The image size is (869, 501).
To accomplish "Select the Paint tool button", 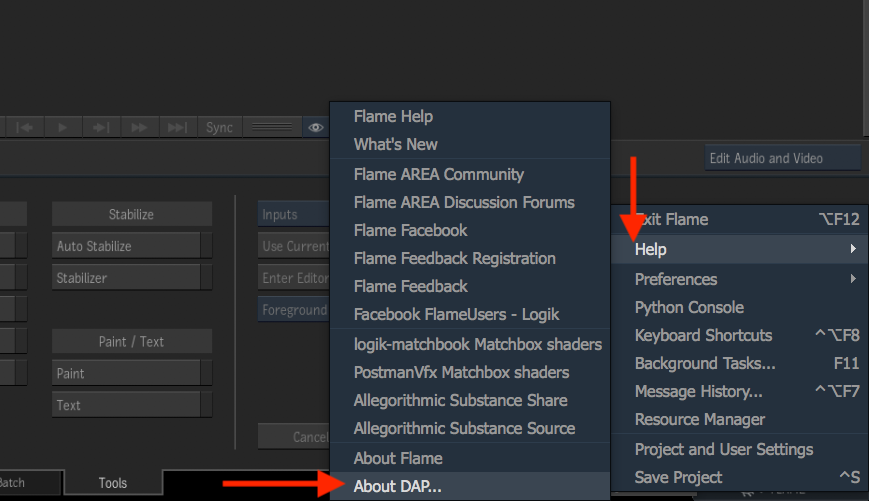I will point(132,374).
